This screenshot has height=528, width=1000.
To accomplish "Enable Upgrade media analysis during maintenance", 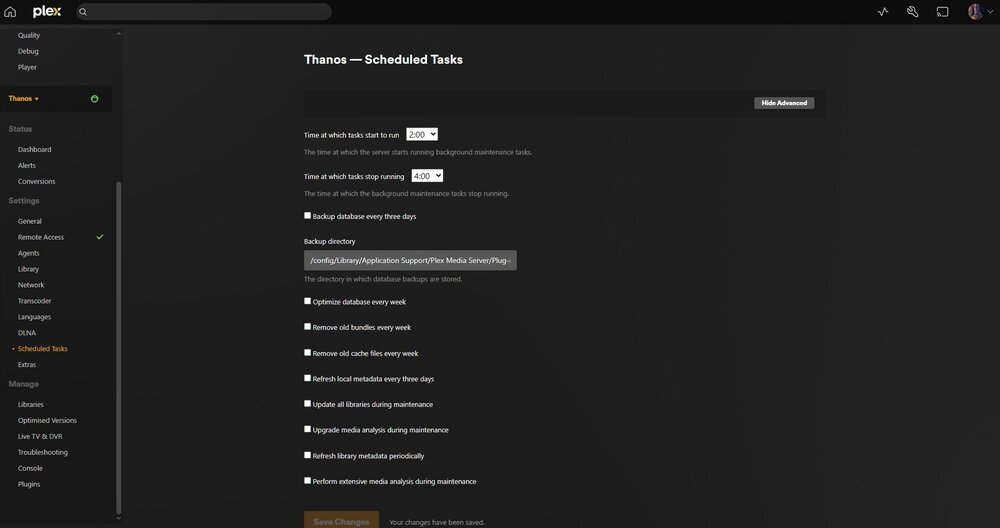I will [307, 429].
